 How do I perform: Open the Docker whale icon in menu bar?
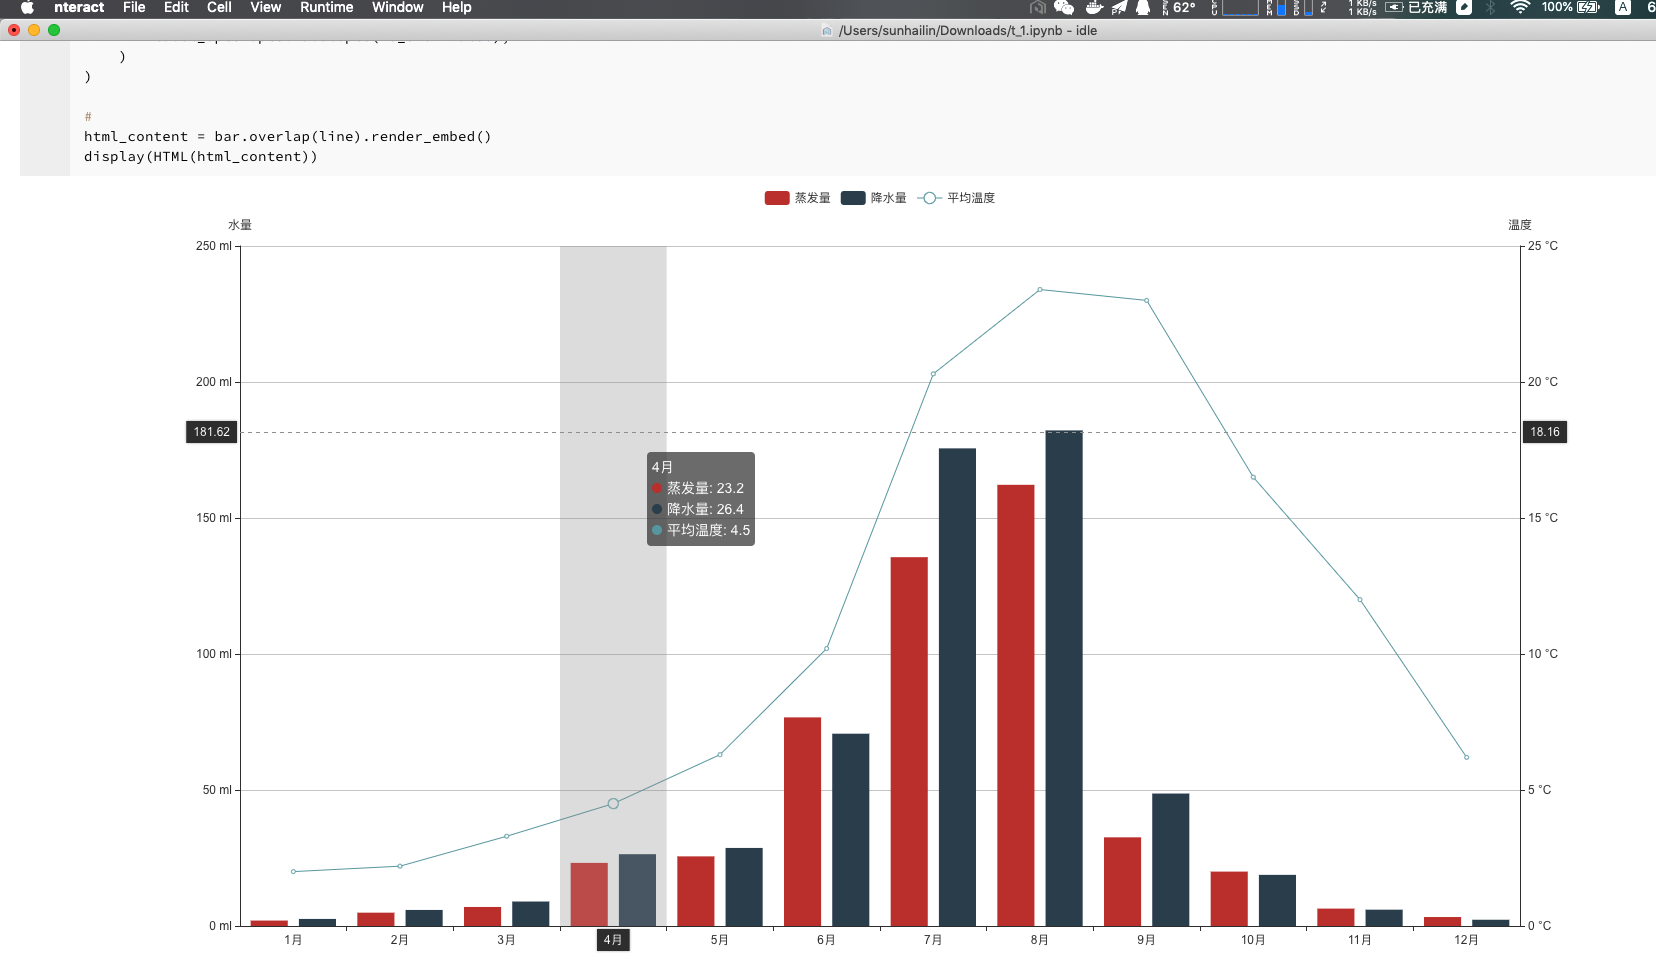(x=1094, y=8)
